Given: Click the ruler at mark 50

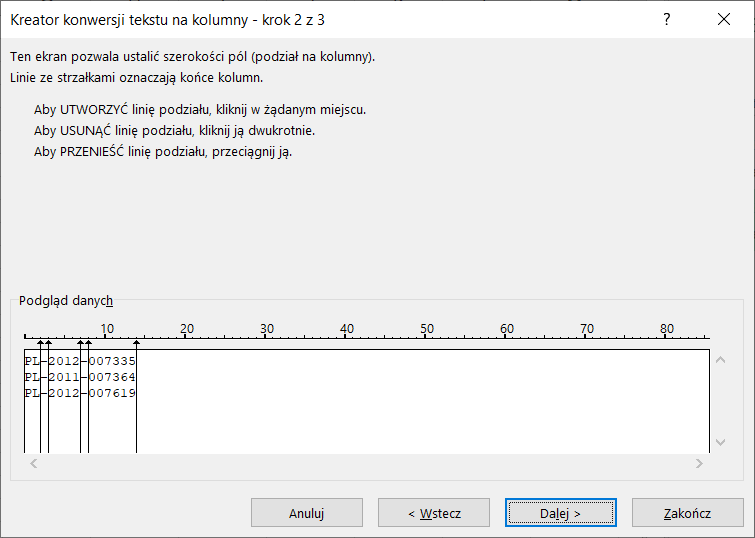Looking at the screenshot, I should (426, 336).
